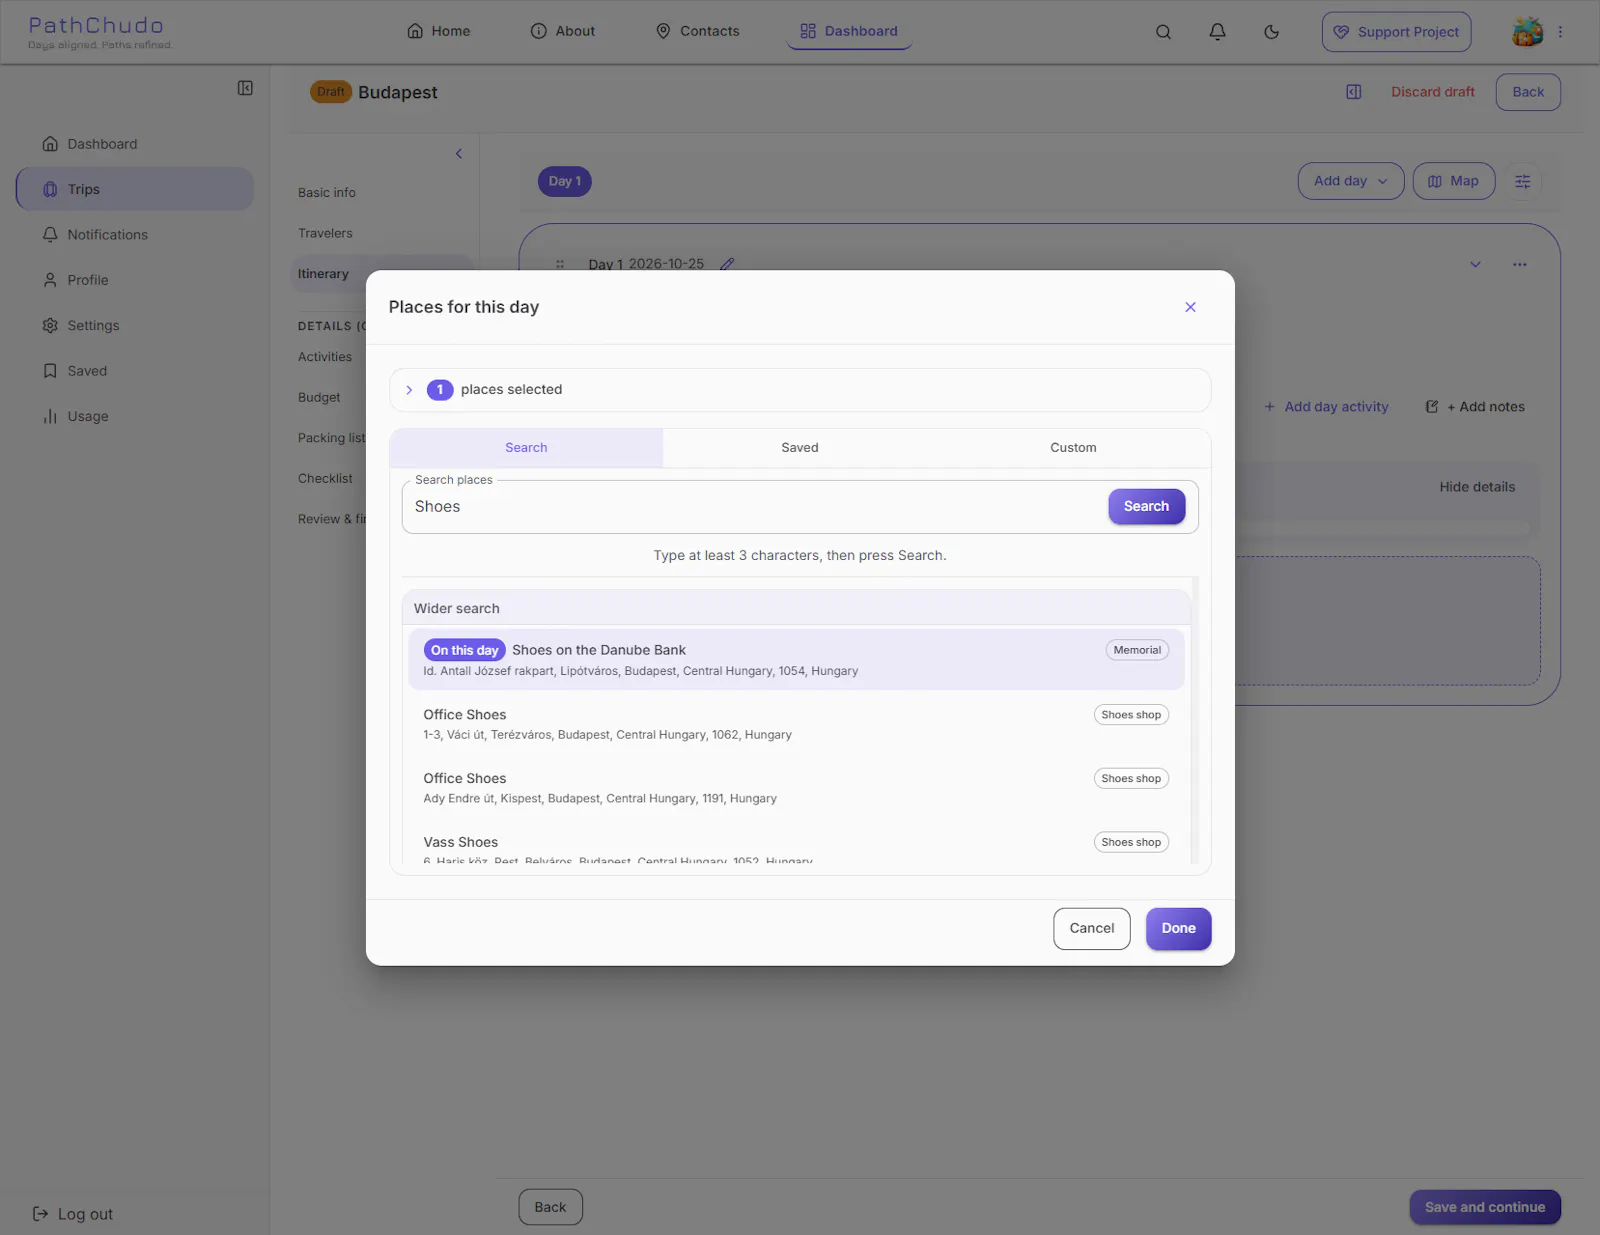The height and width of the screenshot is (1235, 1600).
Task: Select the Search tab
Action: click(526, 448)
